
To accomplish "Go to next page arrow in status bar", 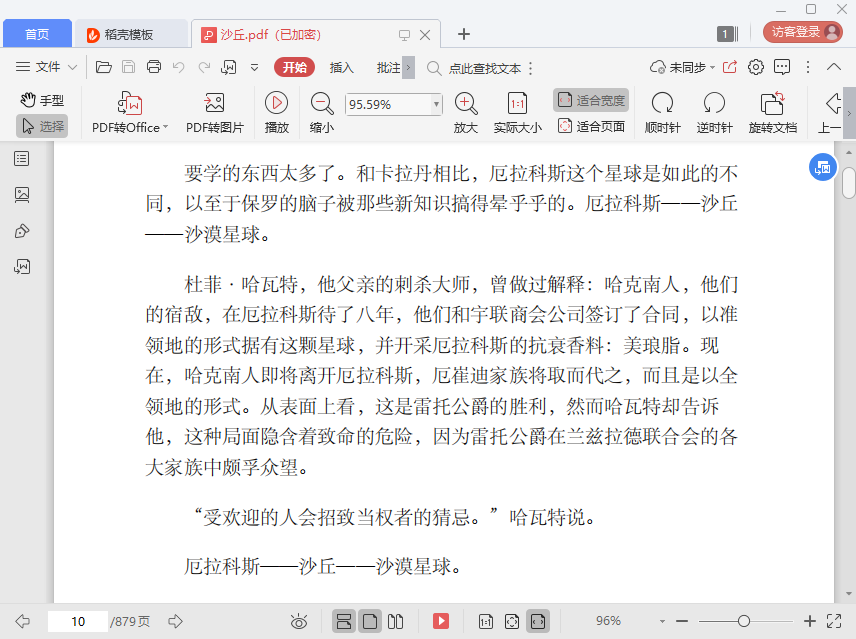I will 175,621.
